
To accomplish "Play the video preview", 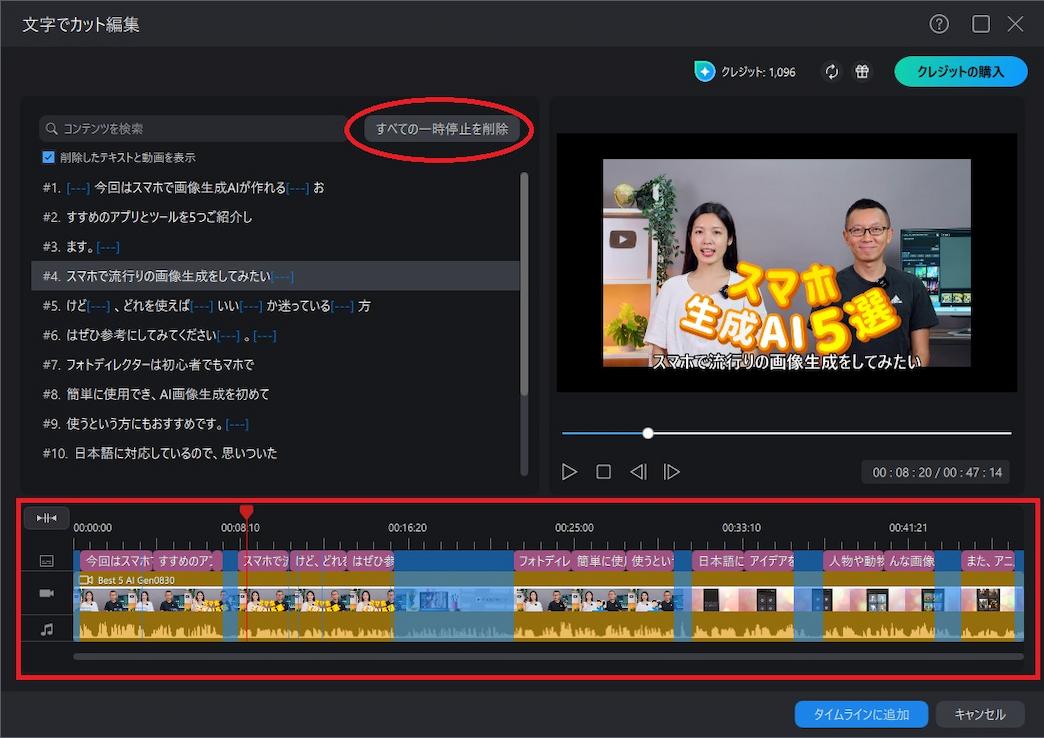I will (570, 470).
